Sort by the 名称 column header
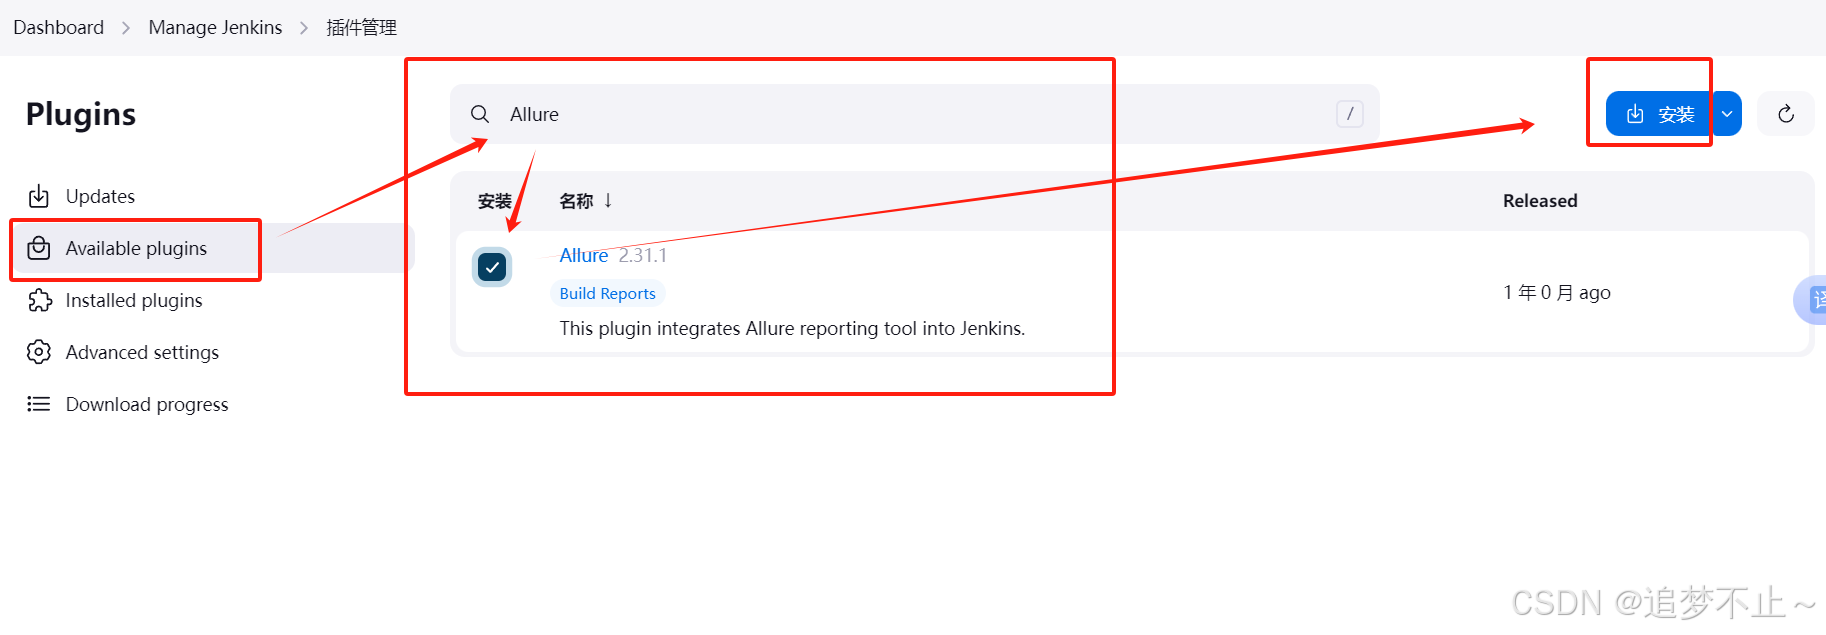The image size is (1826, 635). click(x=586, y=201)
